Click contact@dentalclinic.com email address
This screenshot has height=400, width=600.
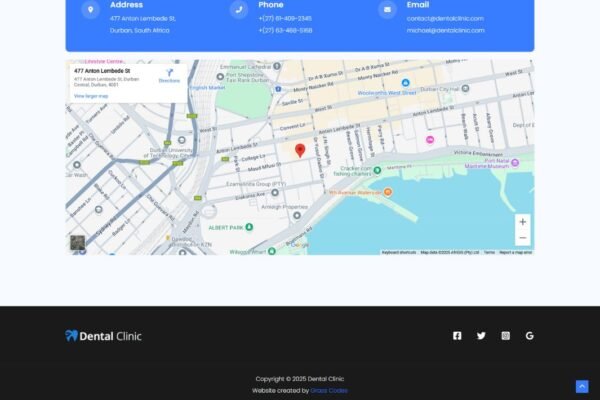coord(445,18)
